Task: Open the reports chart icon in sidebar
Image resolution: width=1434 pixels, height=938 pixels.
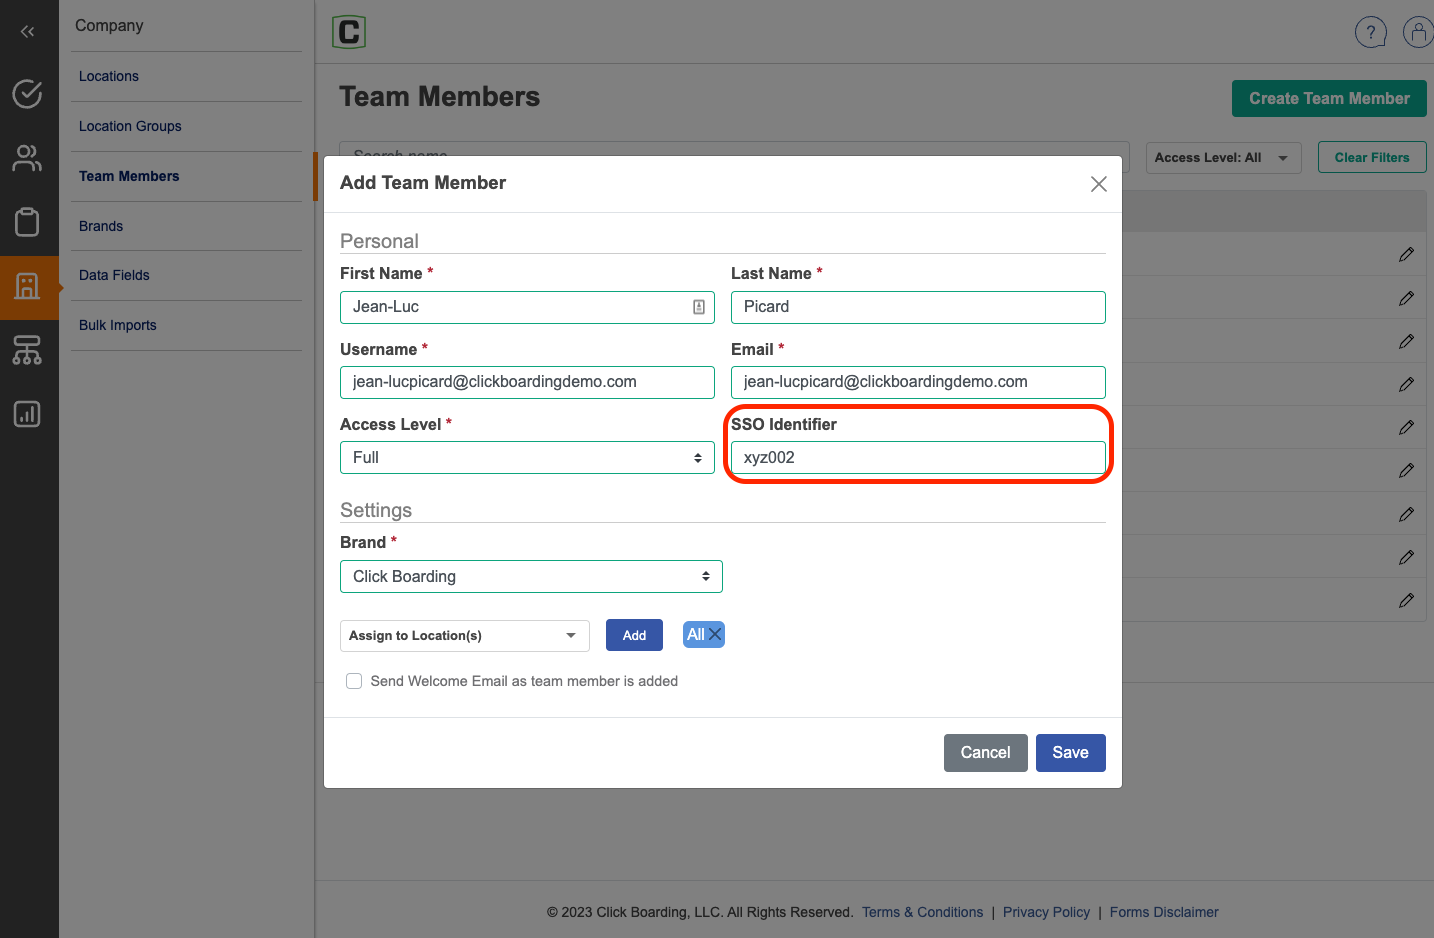Action: [27, 414]
